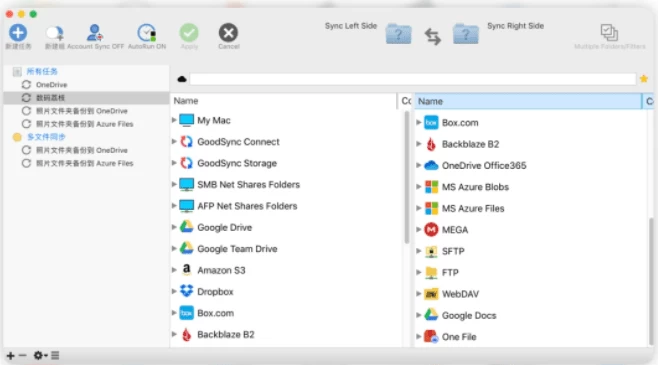Click the right pane vertical scrollbar
The height and width of the screenshot is (365, 658).
tap(651, 281)
